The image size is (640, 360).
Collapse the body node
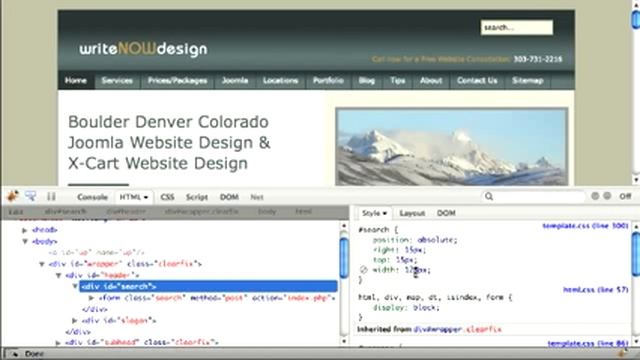pyautogui.click(x=25, y=241)
